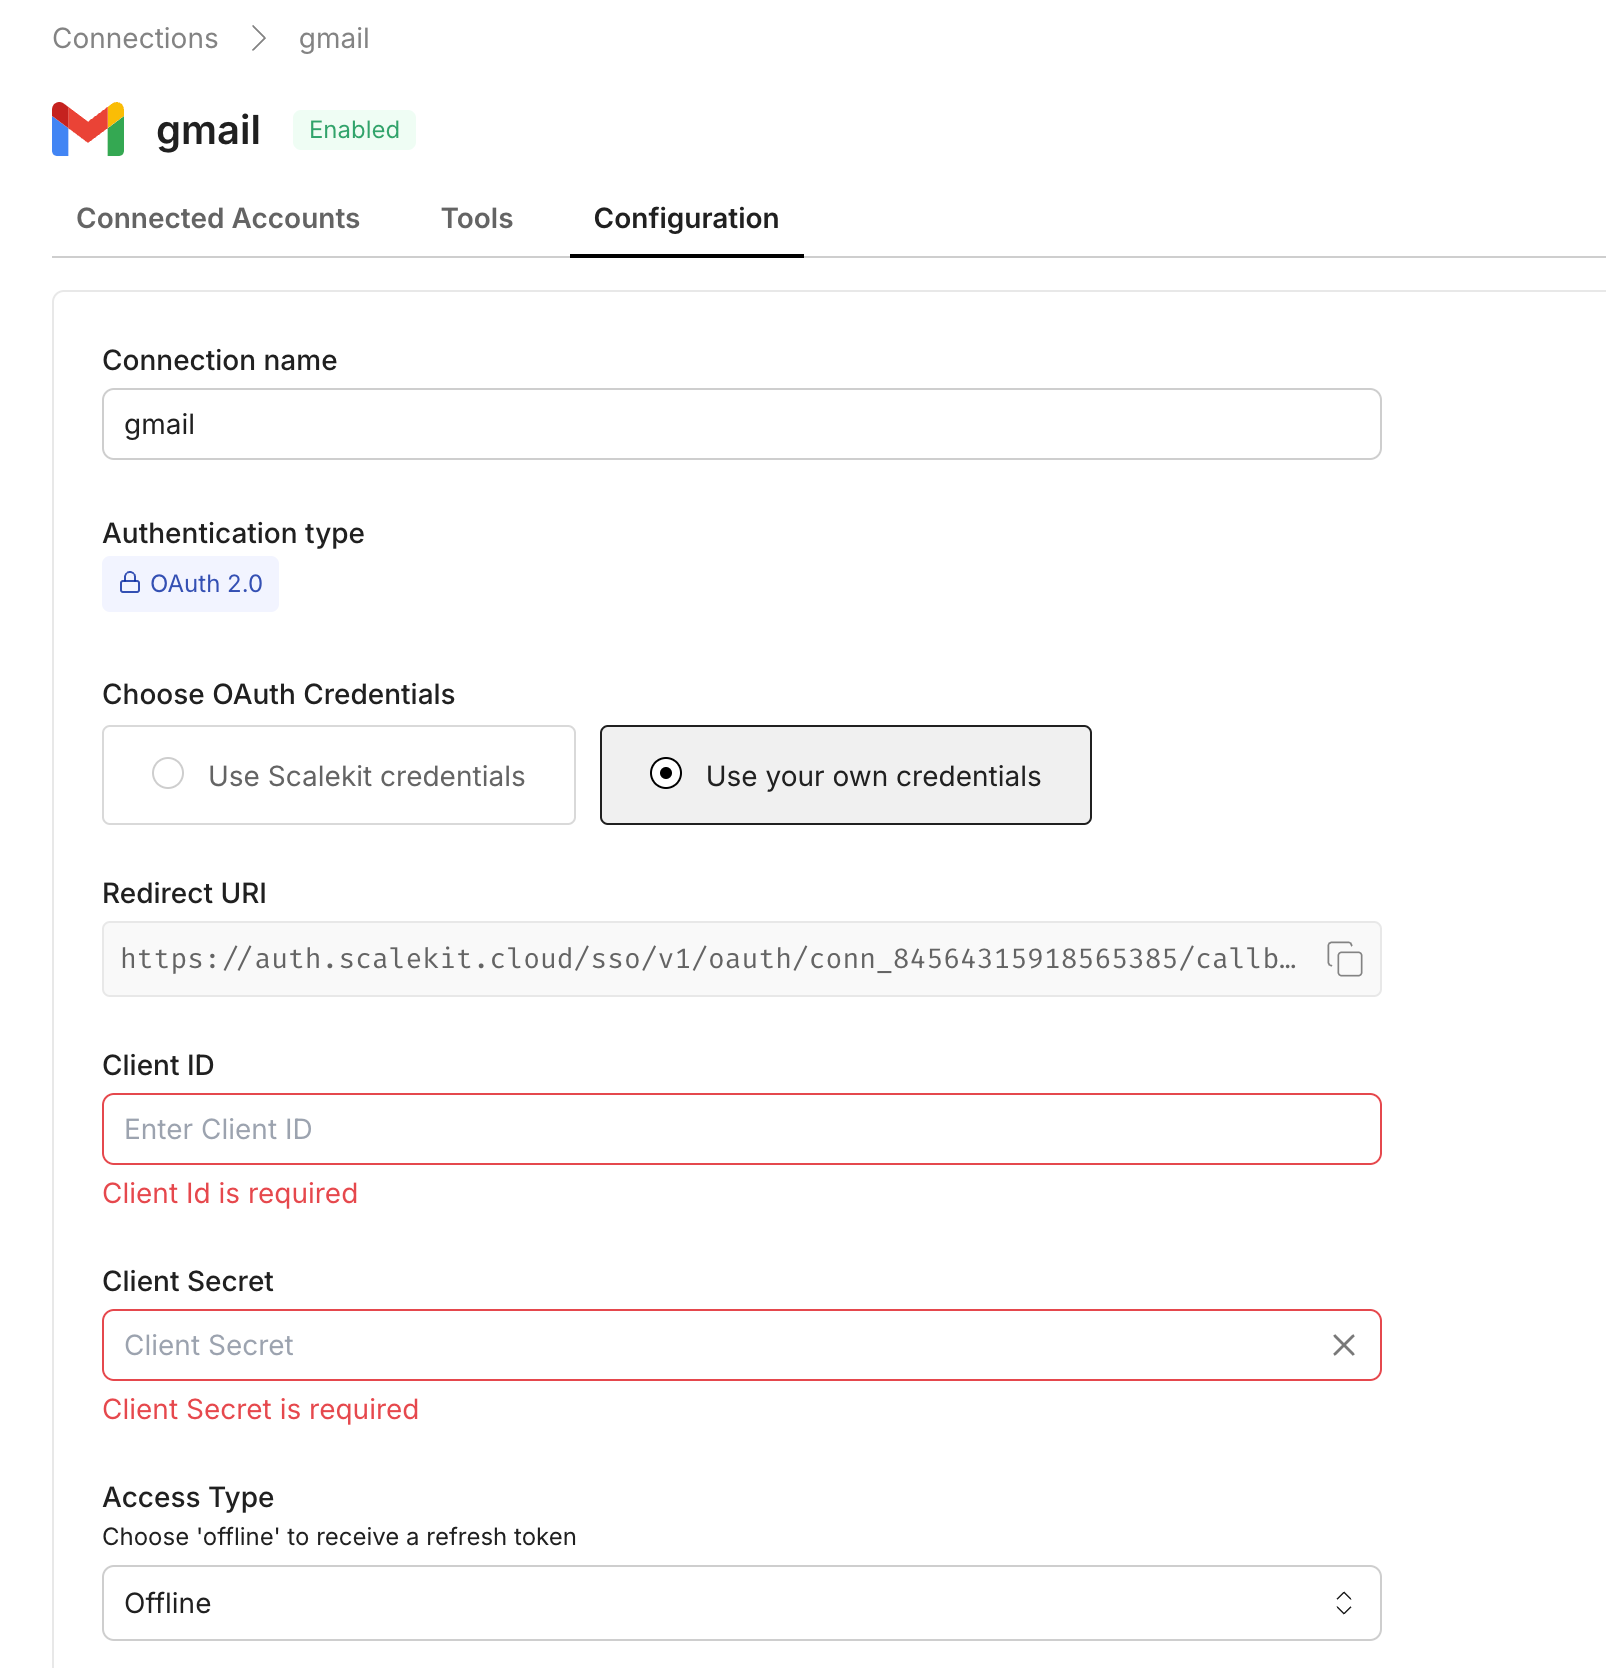The width and height of the screenshot is (1606, 1668).
Task: Click inside the Enter Client ID field
Action: (x=741, y=1129)
